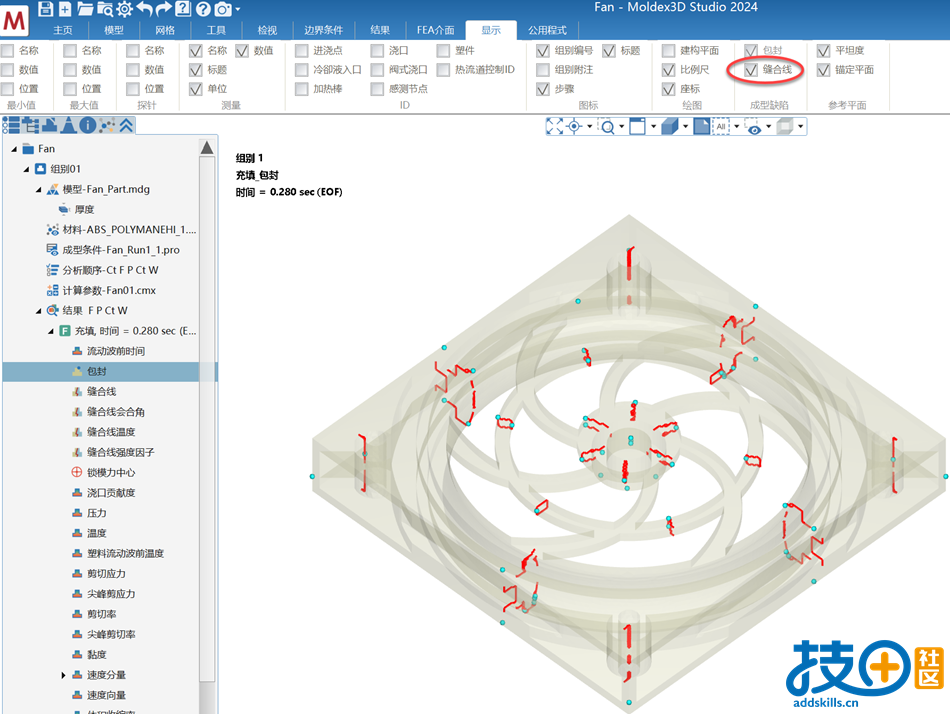Collapse the Fan project tree node
The image size is (950, 714).
(x=14, y=149)
